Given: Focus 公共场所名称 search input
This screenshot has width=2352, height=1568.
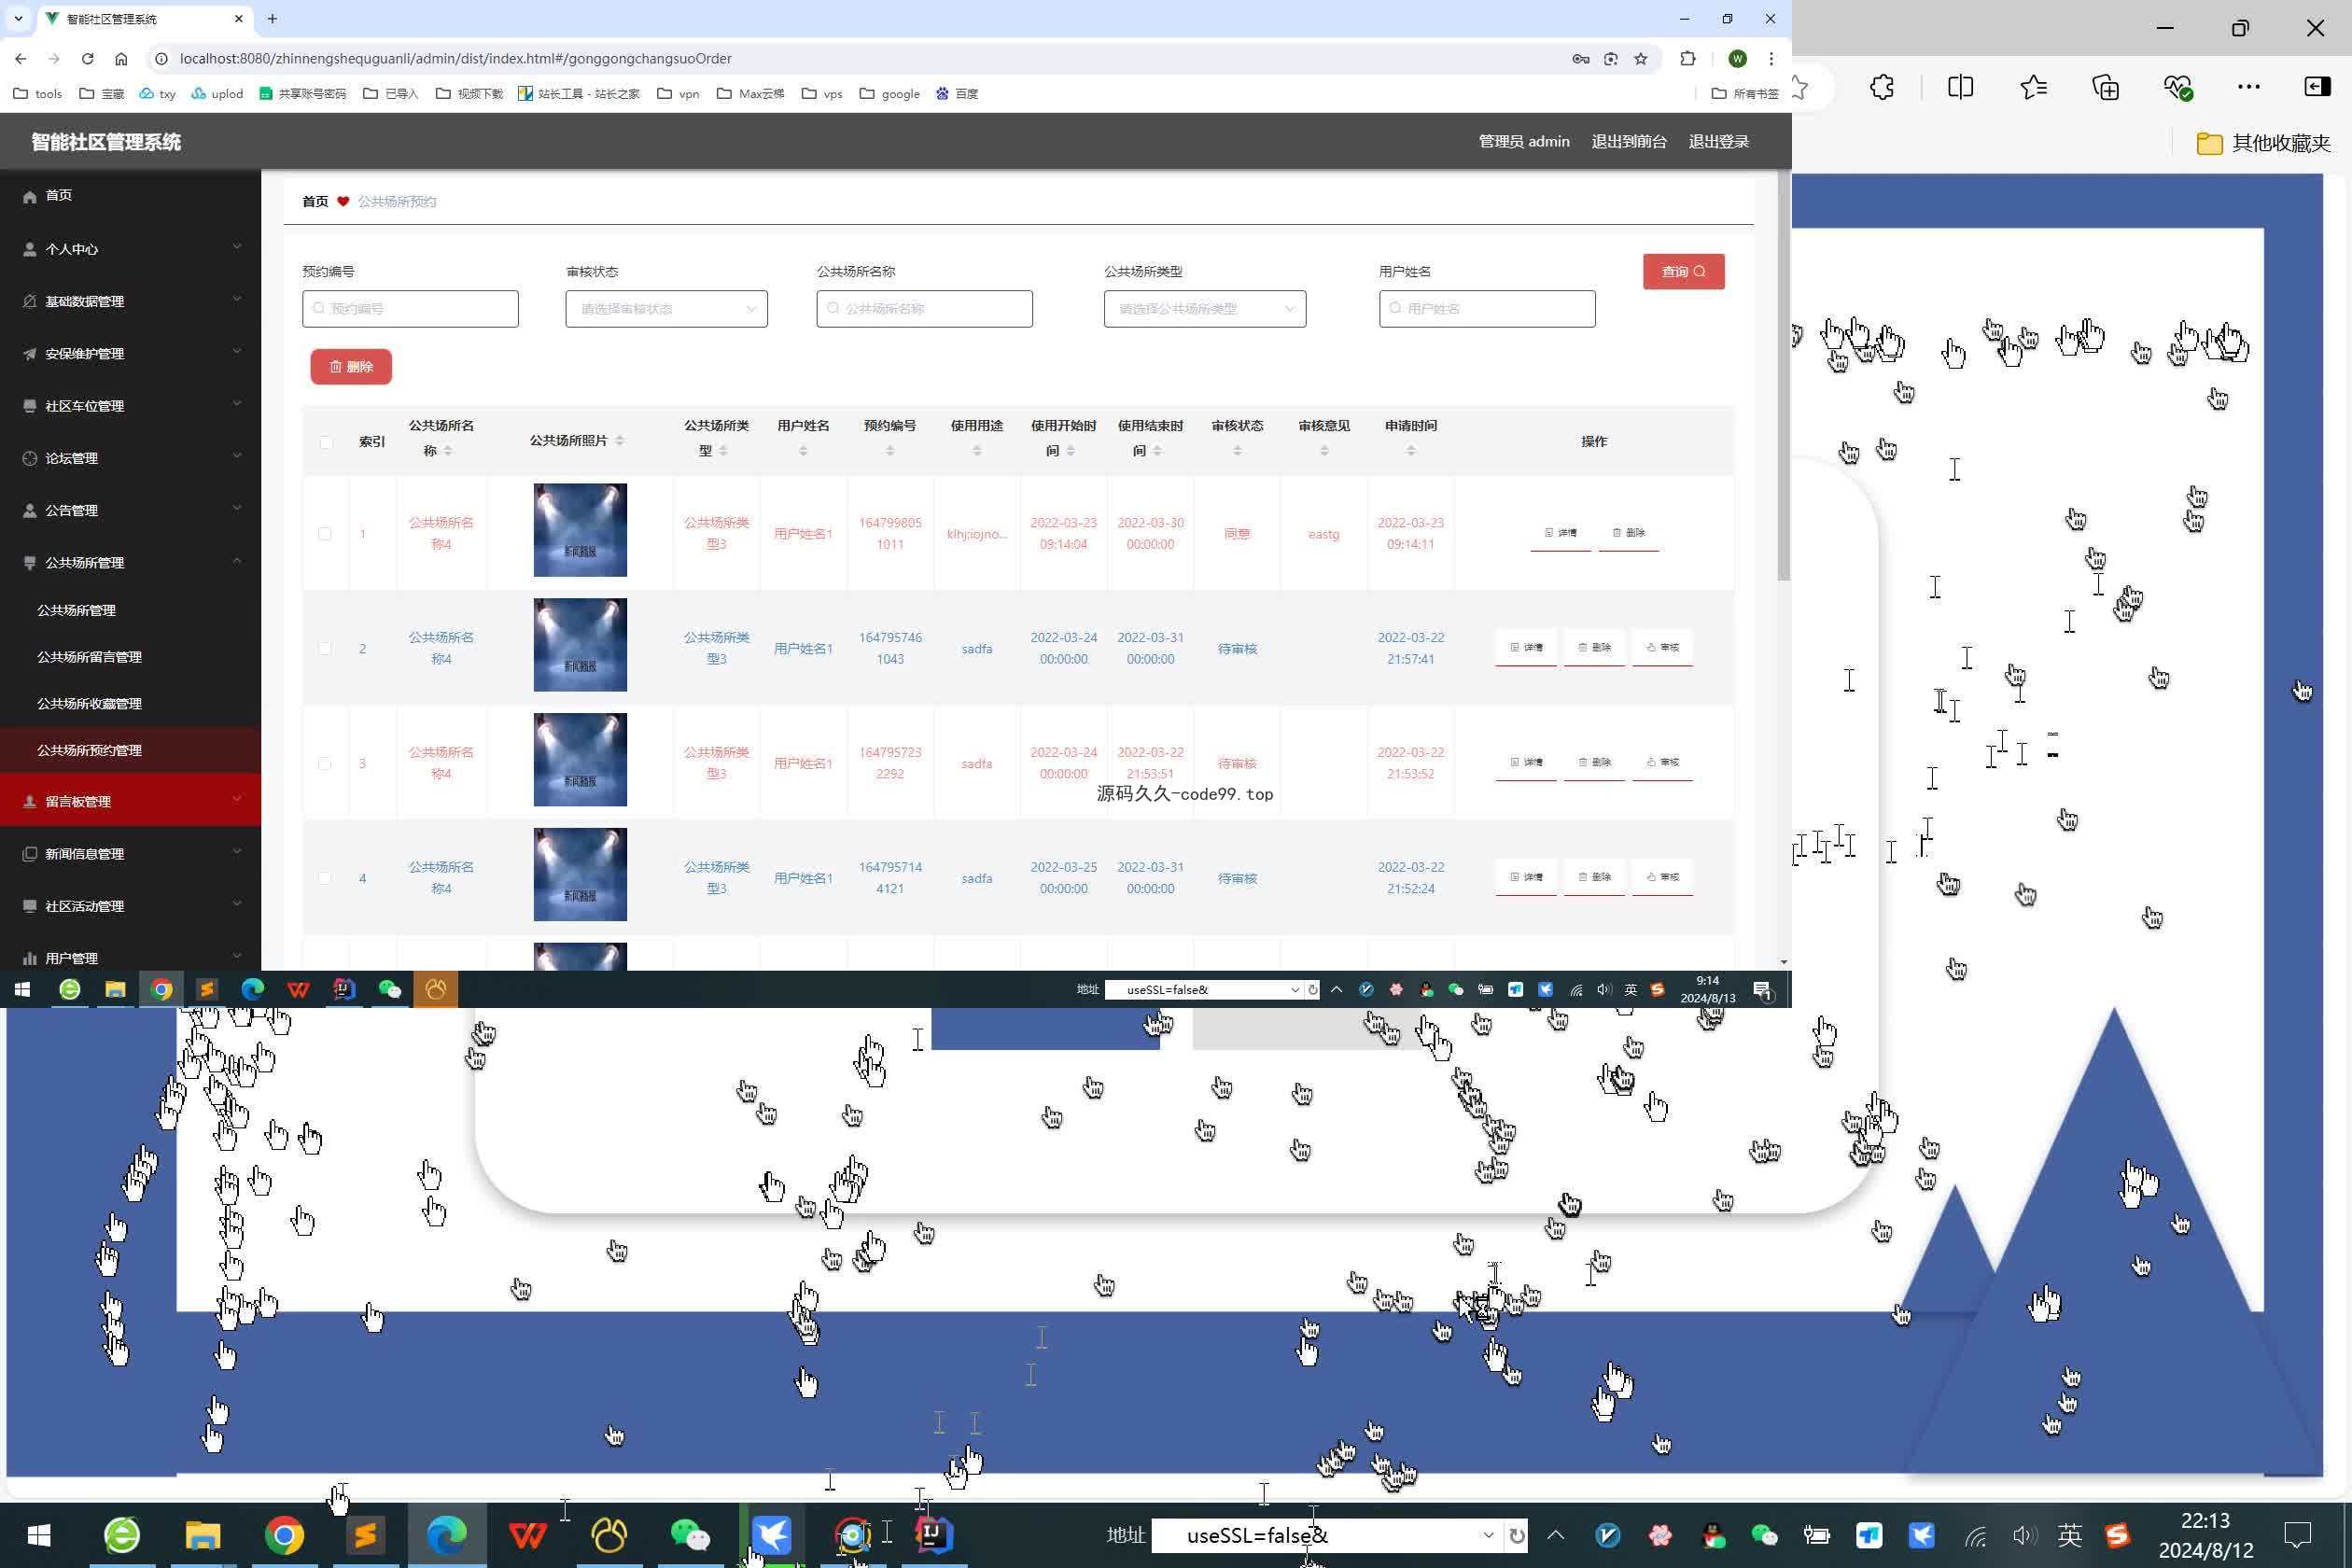Looking at the screenshot, I should [x=924, y=309].
